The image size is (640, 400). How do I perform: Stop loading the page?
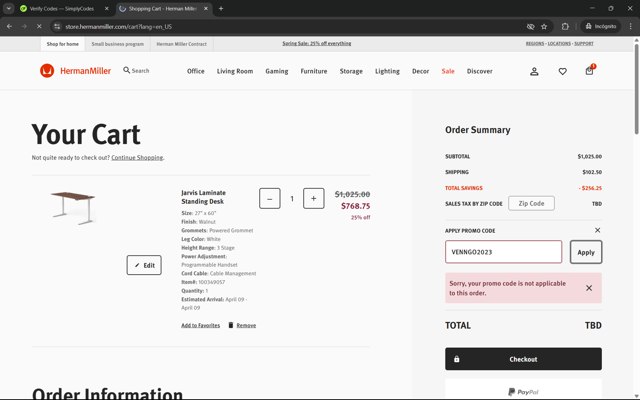[x=39, y=26]
